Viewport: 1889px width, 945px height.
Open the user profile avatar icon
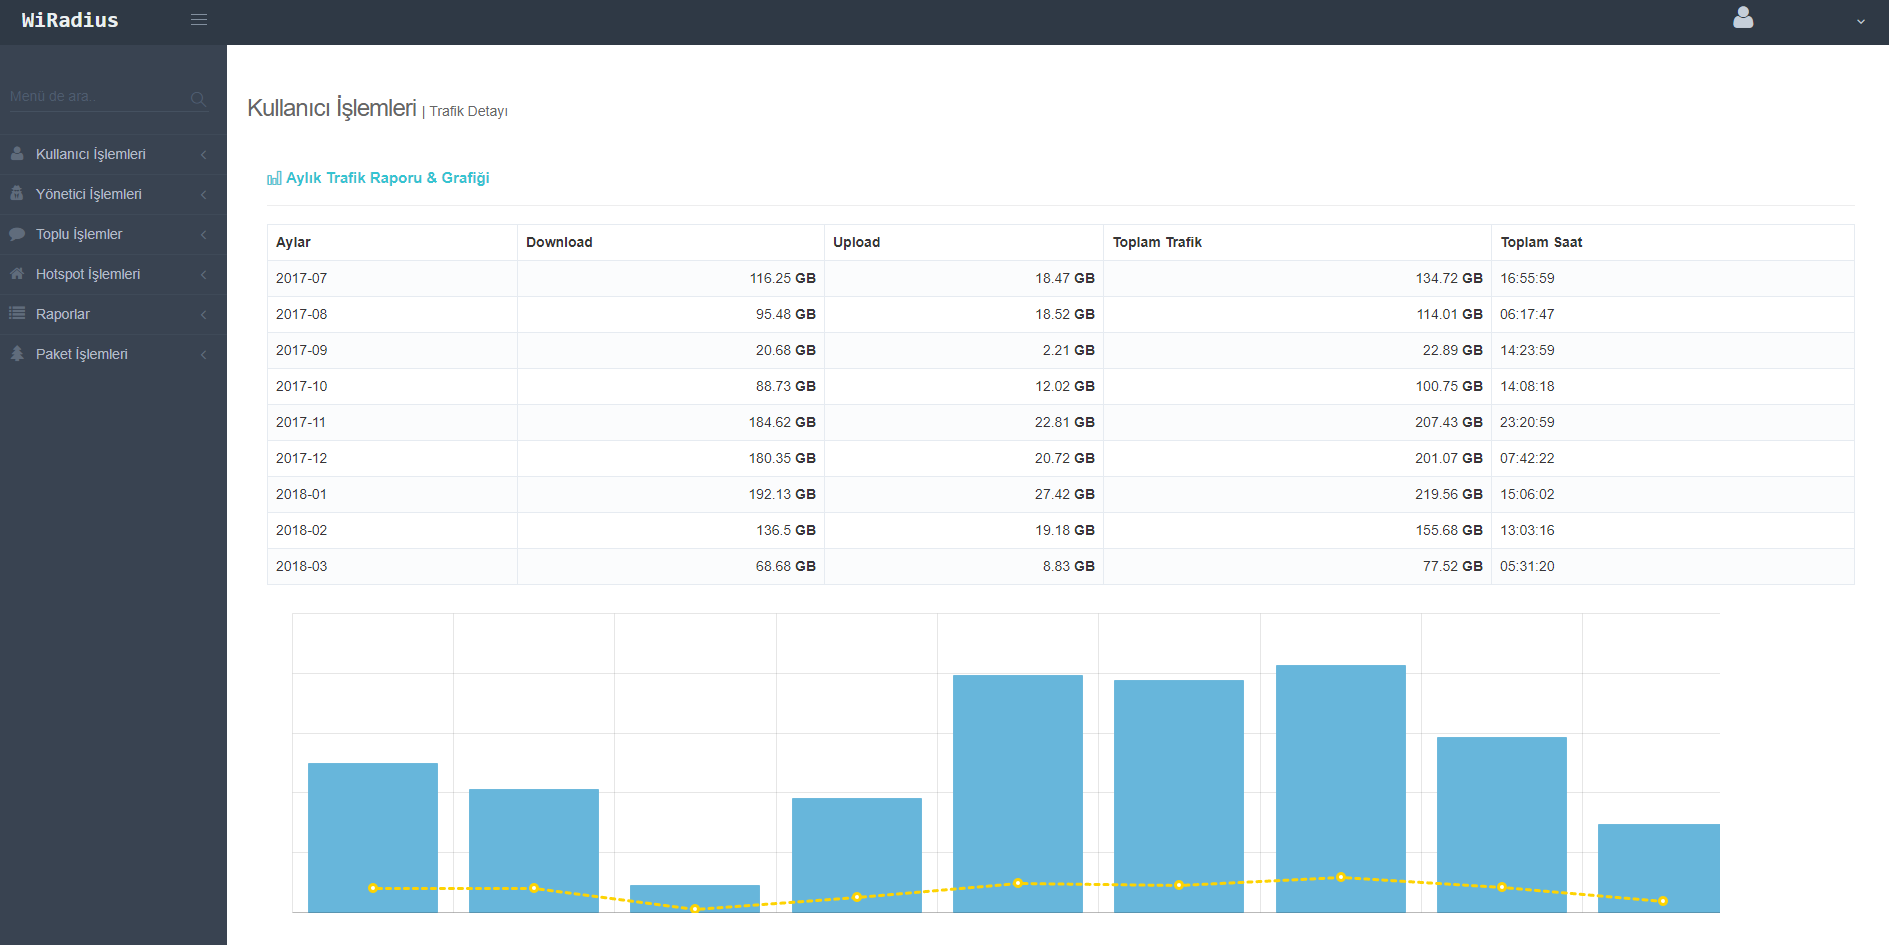click(1743, 18)
